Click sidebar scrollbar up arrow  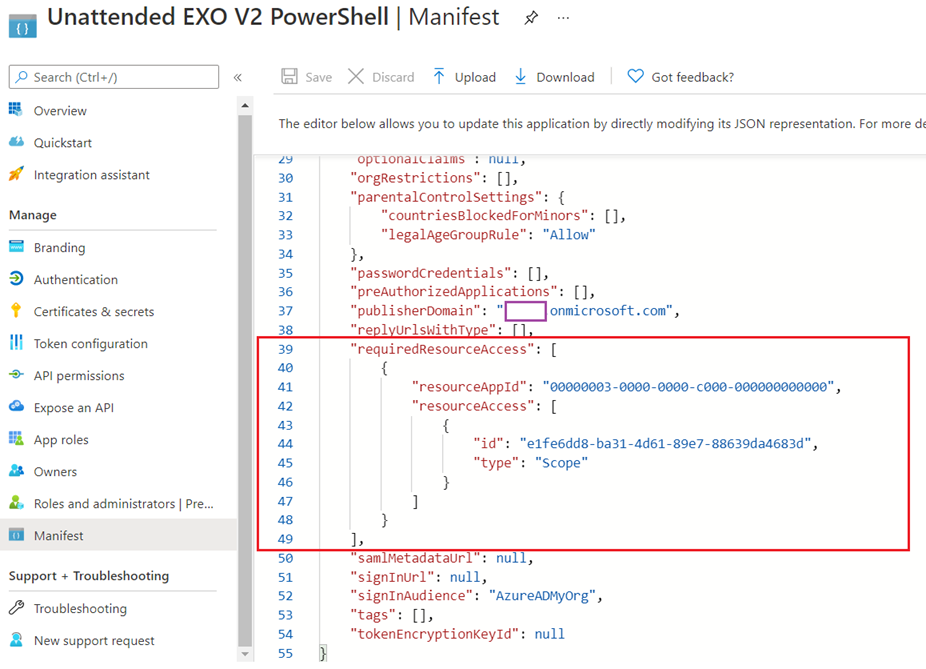[244, 106]
